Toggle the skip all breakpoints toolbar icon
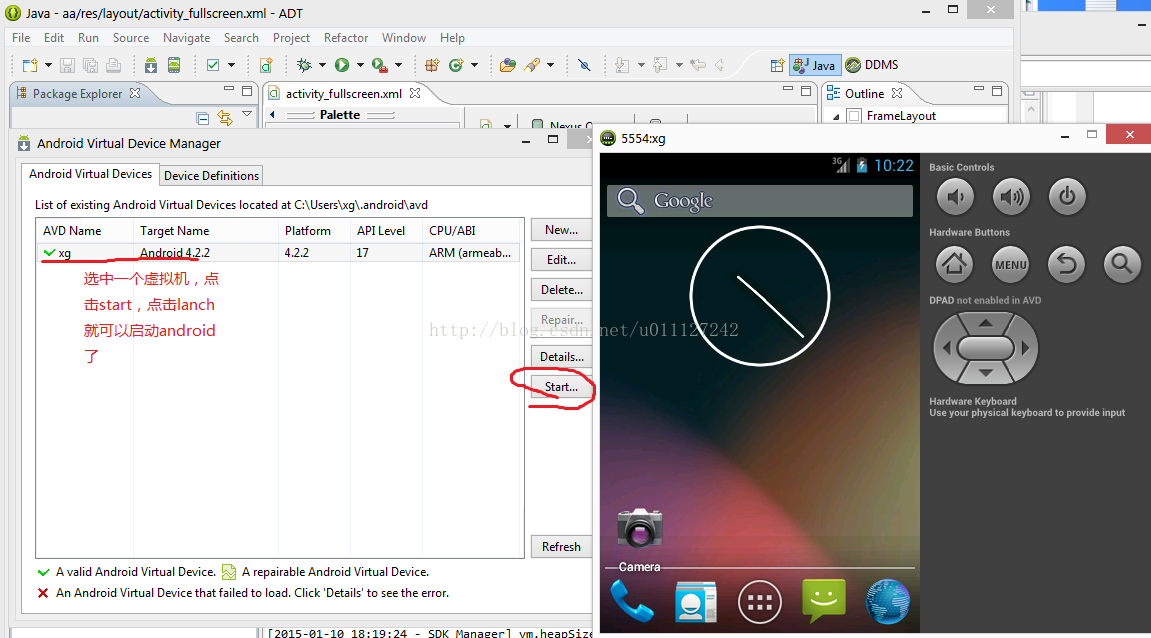Viewport: 1151px width, 638px height. pyautogui.click(x=584, y=65)
